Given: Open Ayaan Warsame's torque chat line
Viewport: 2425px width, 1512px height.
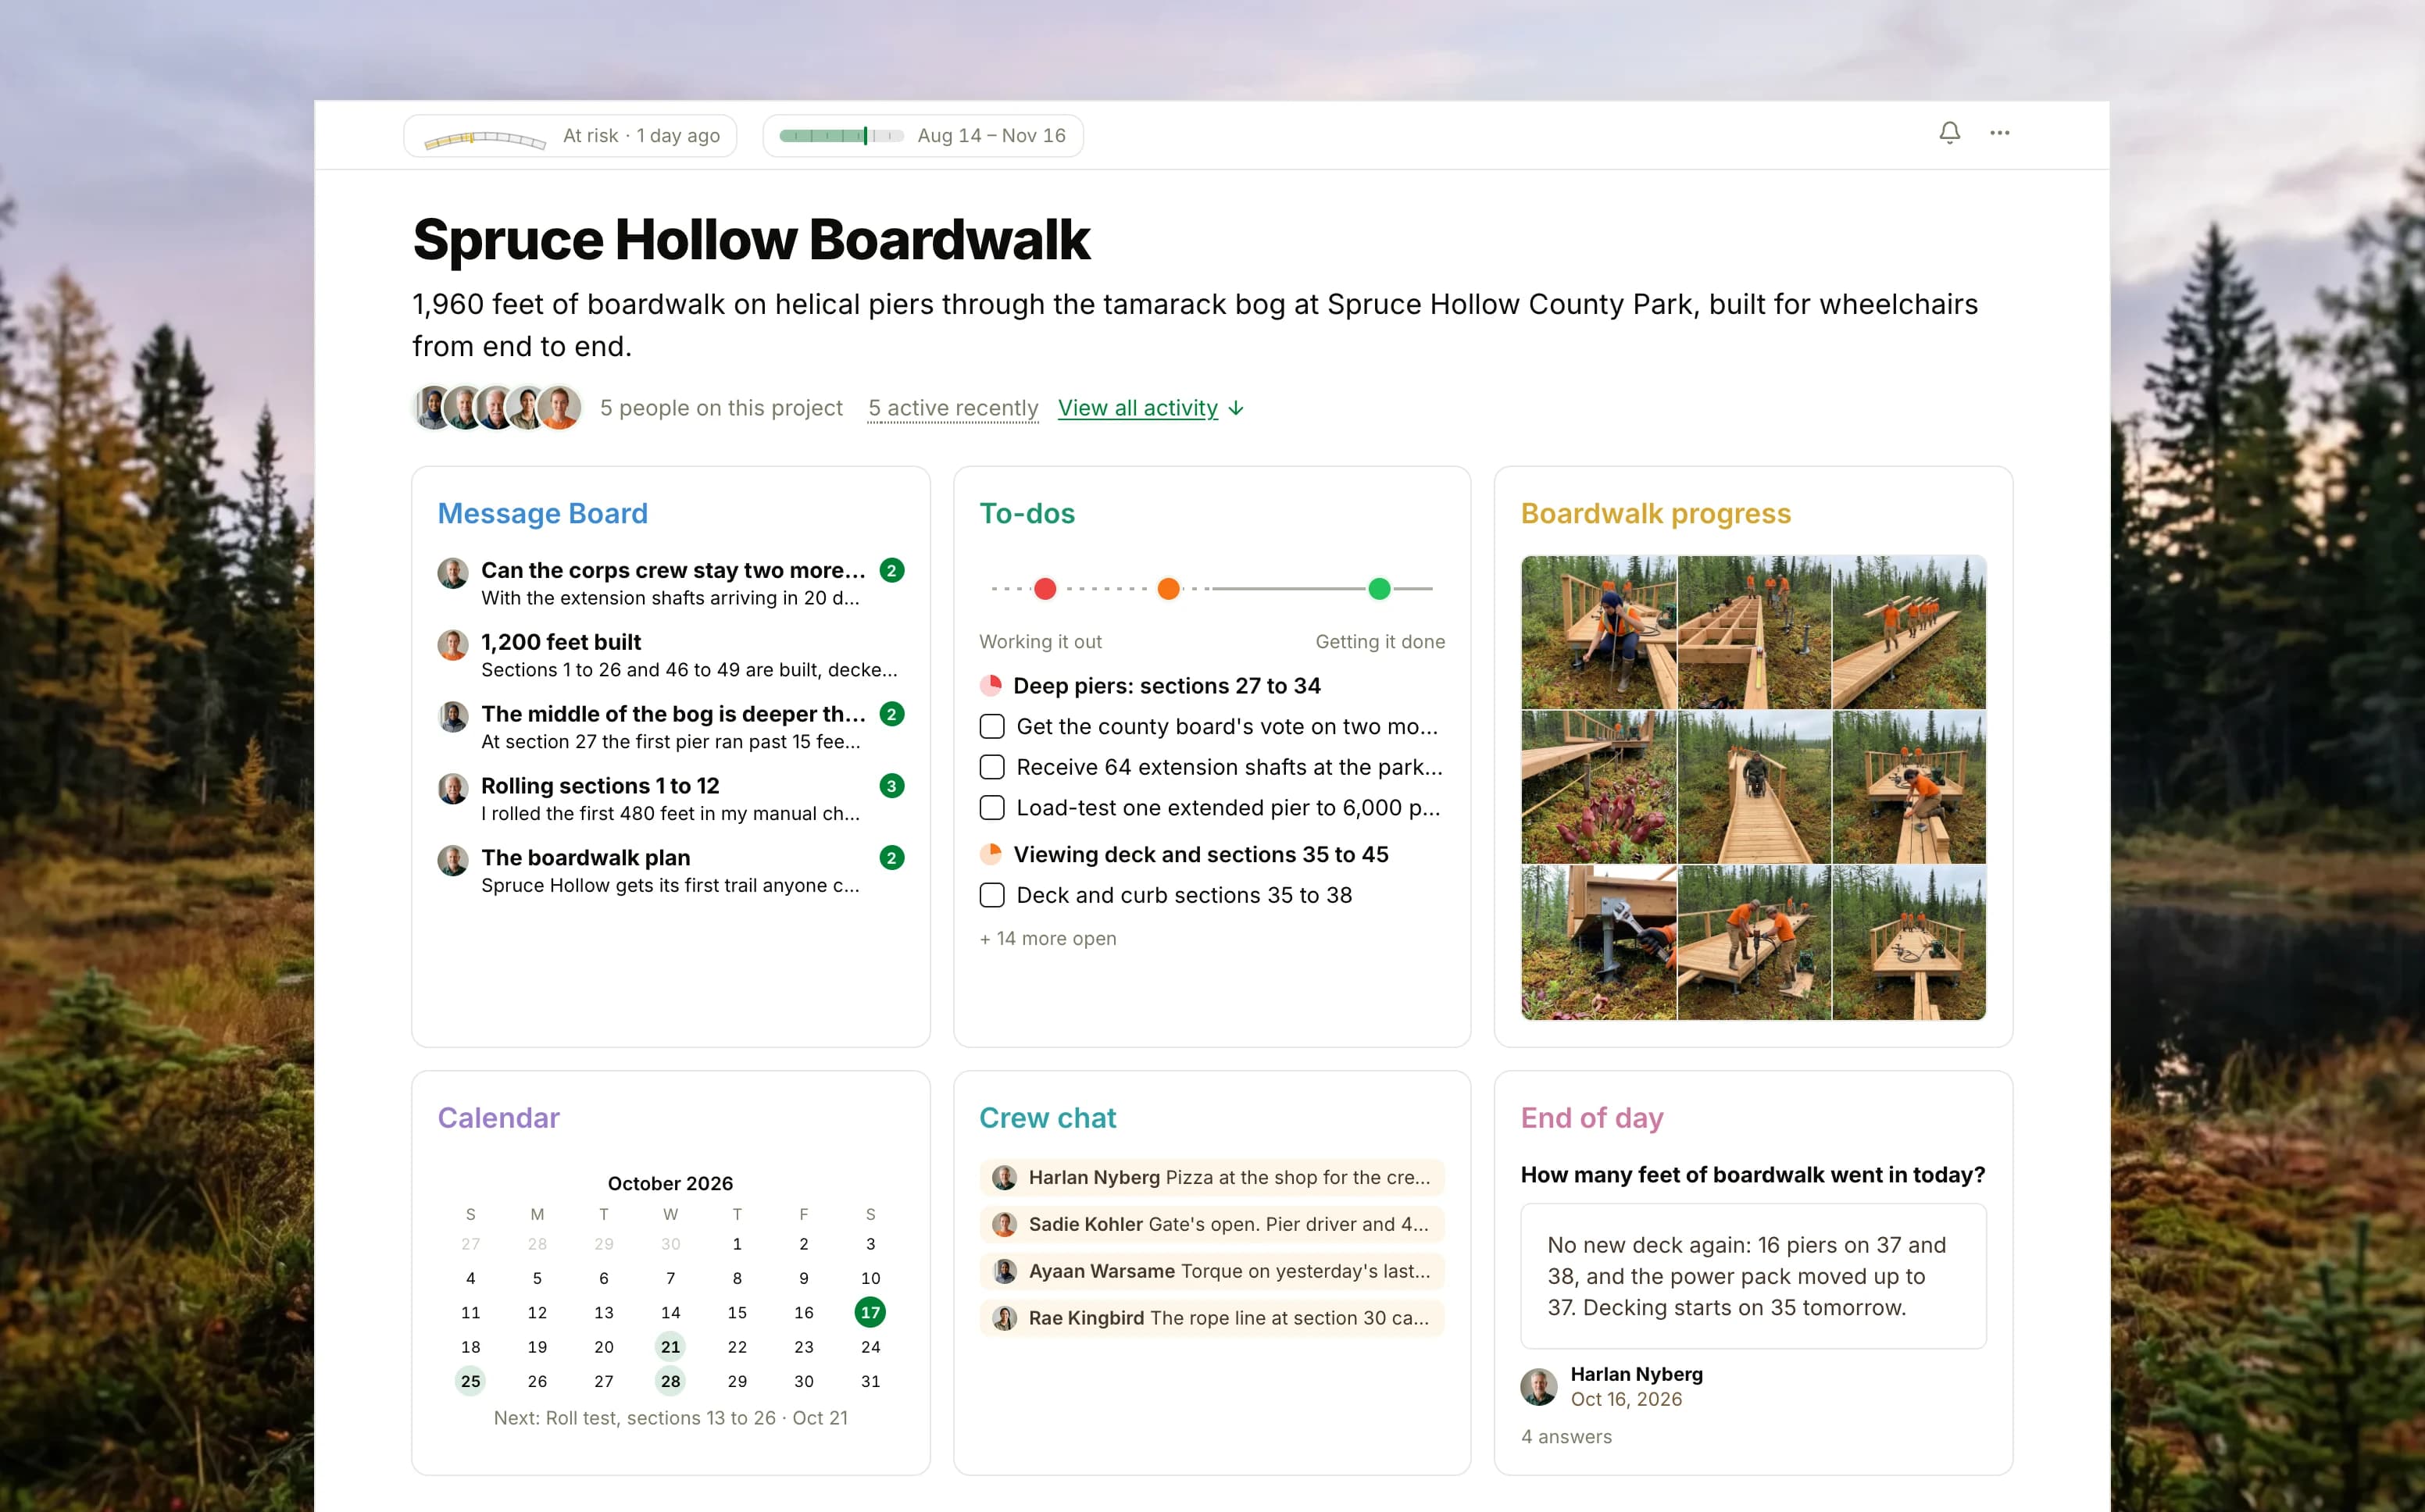Looking at the screenshot, I should 1212,1272.
